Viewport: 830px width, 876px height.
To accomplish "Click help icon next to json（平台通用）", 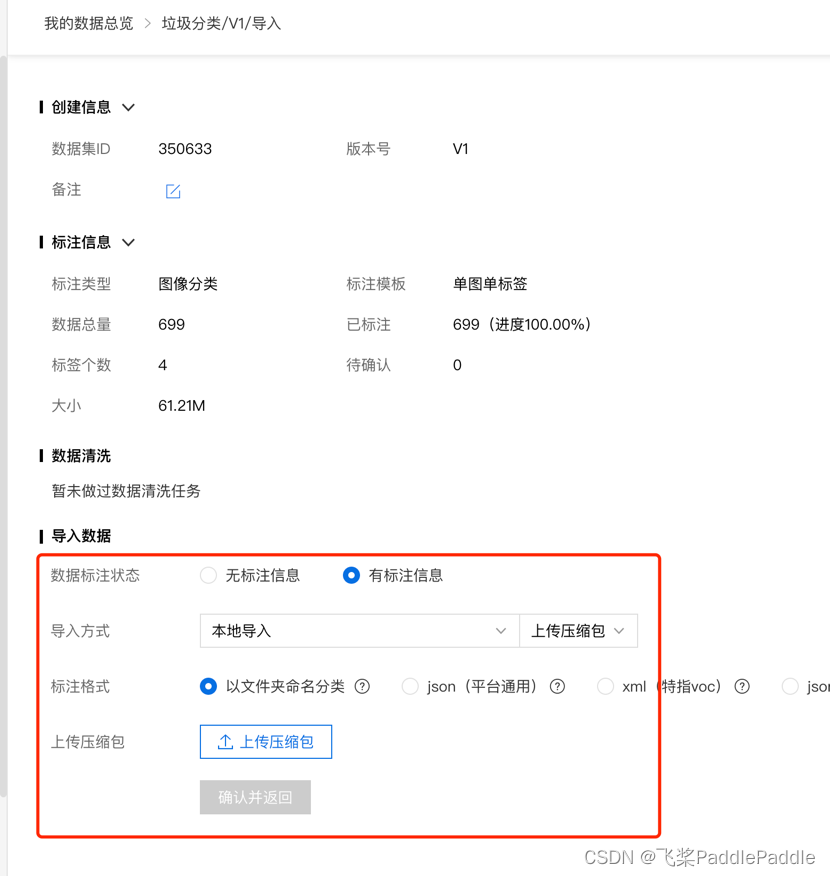I will pos(558,686).
